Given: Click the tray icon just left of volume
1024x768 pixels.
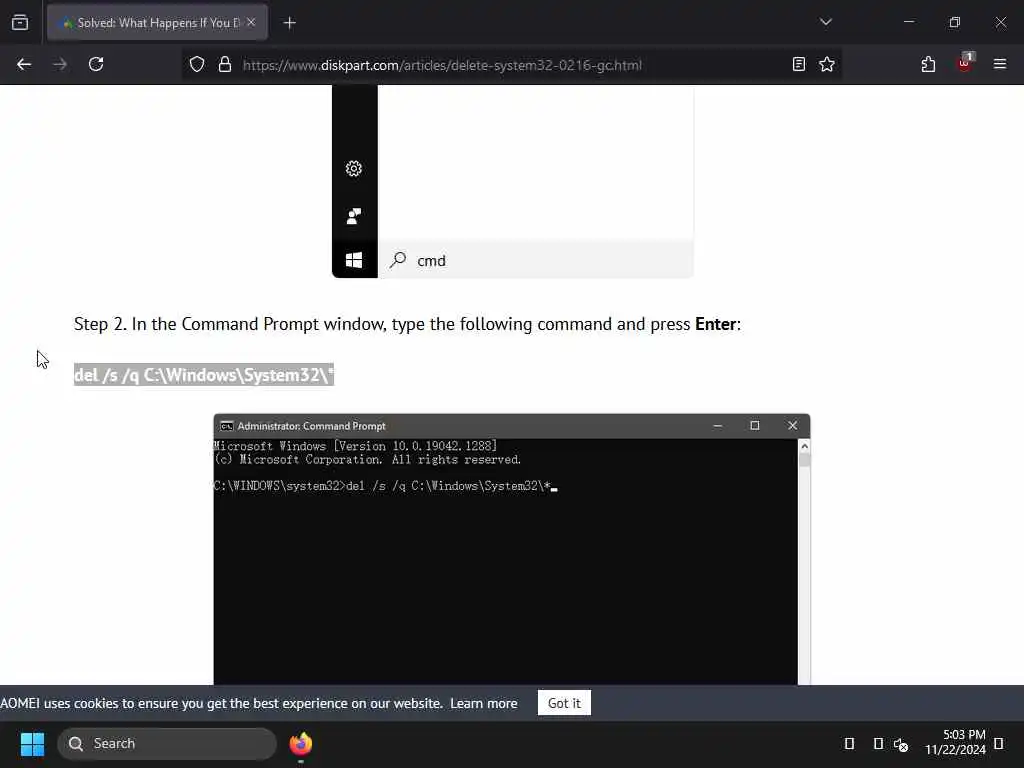Looking at the screenshot, I should [878, 743].
